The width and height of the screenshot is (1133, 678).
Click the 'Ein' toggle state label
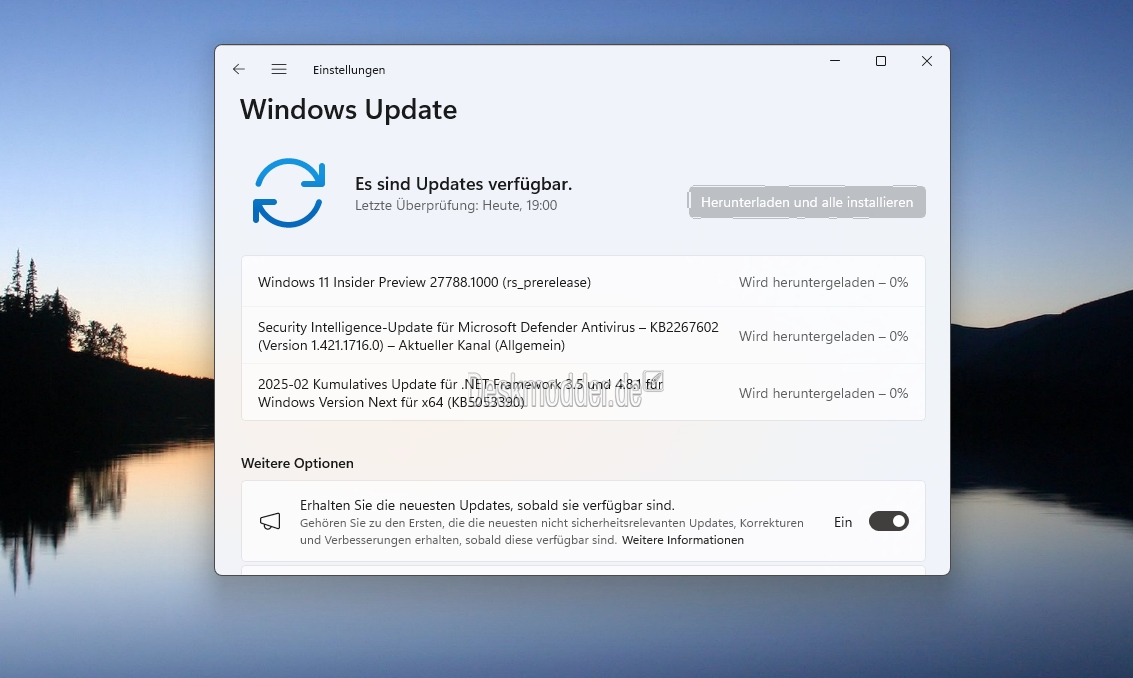pos(843,522)
